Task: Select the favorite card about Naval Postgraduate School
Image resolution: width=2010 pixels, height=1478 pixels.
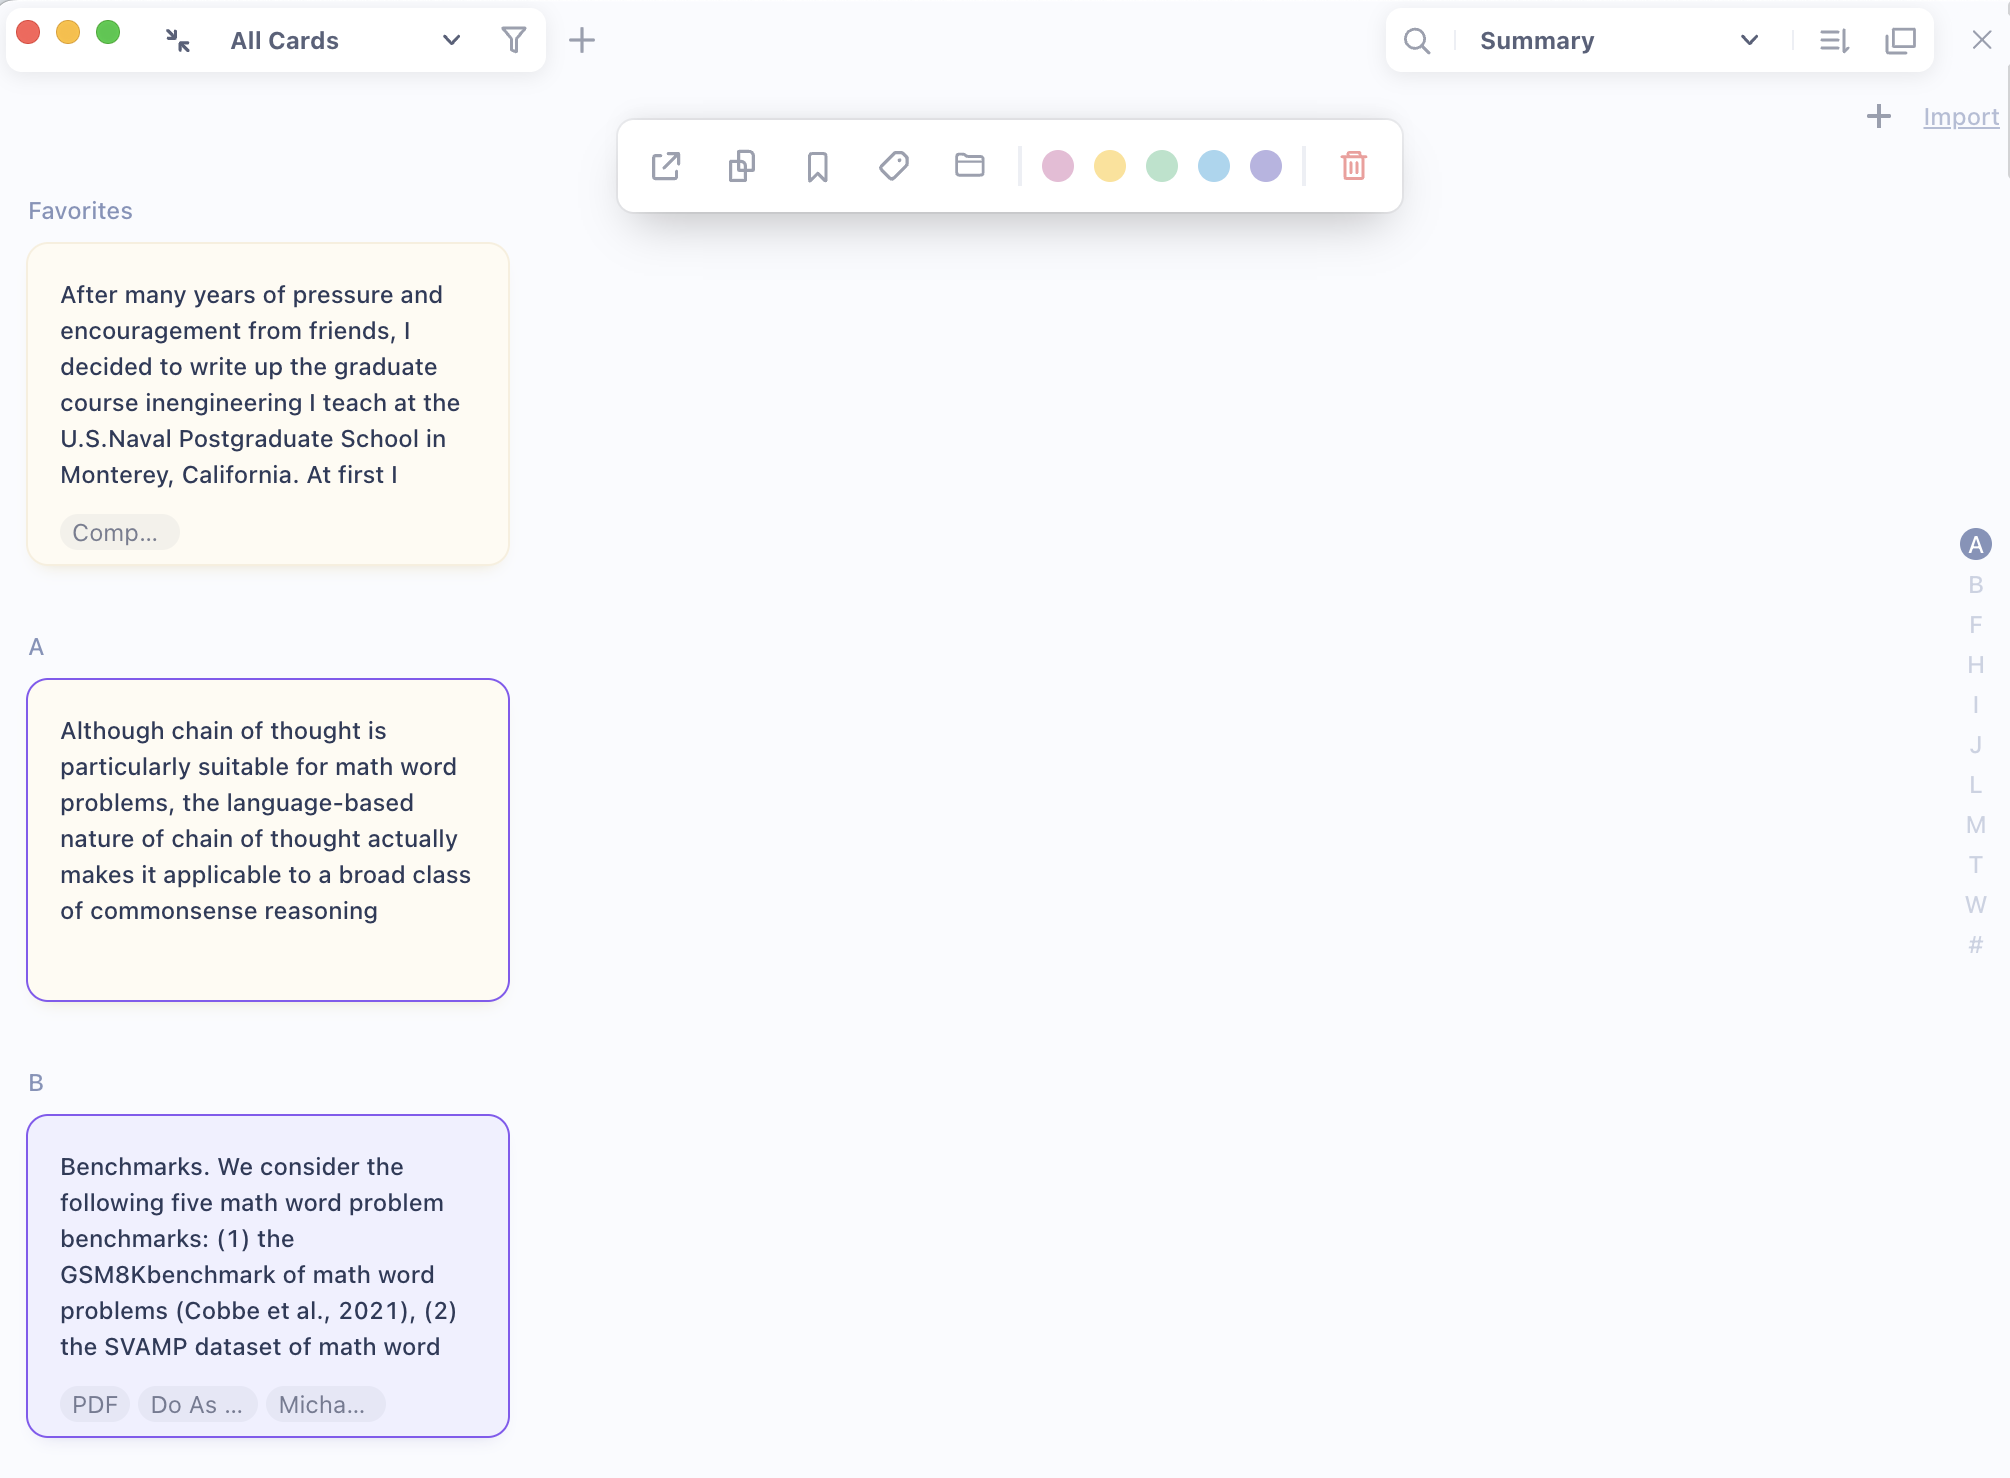Action: (268, 404)
